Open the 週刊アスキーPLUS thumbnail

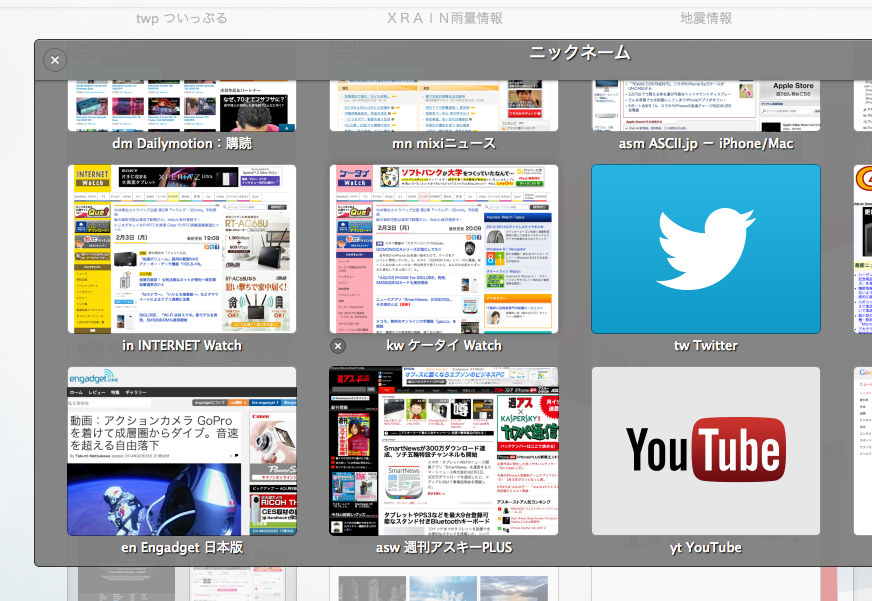[x=444, y=451]
